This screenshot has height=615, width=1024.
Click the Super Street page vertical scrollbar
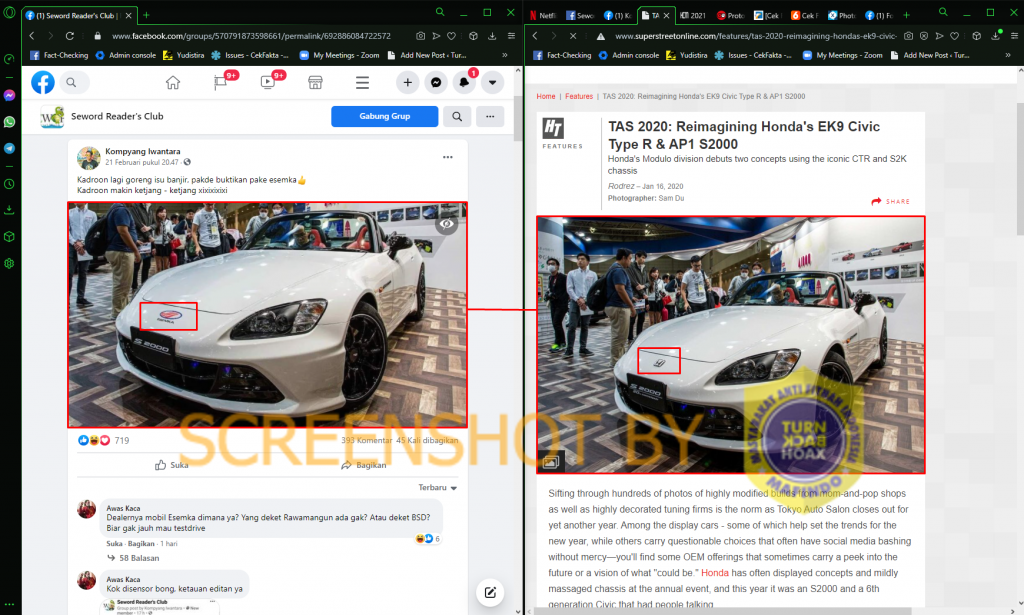click(x=1020, y=168)
